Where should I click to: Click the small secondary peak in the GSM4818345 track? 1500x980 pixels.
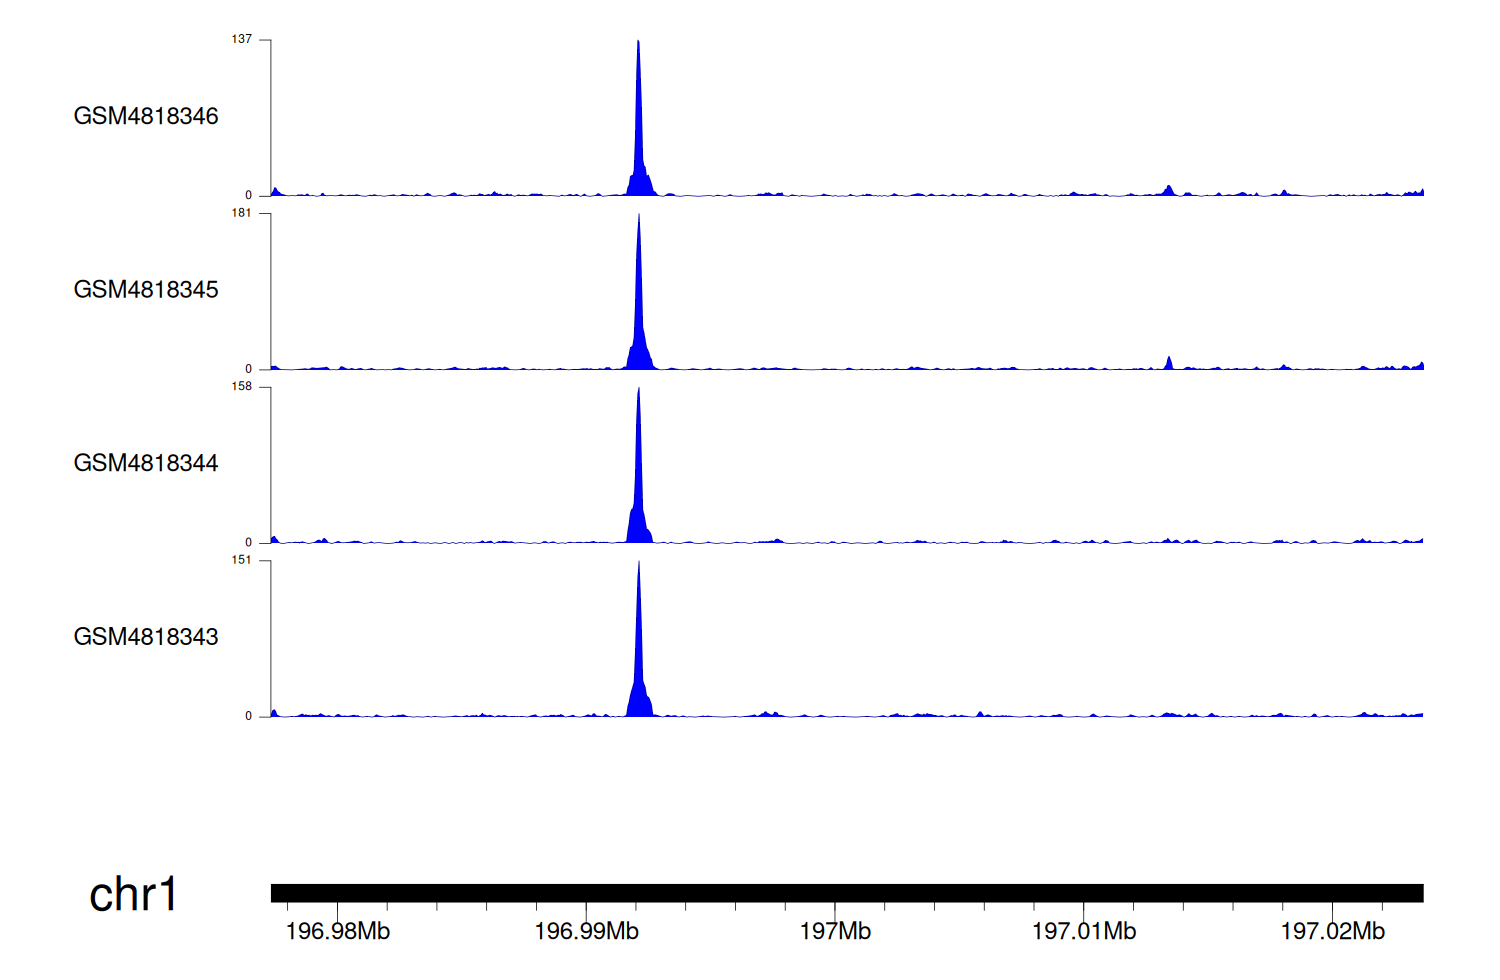point(1168,363)
